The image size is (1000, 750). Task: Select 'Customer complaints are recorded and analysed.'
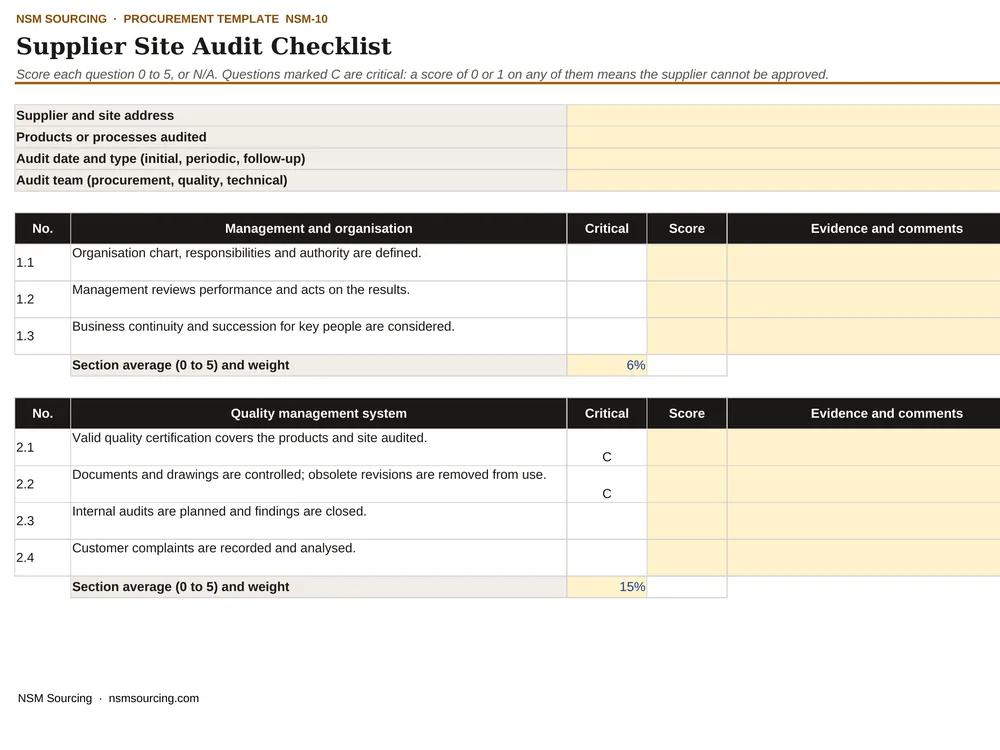214,548
